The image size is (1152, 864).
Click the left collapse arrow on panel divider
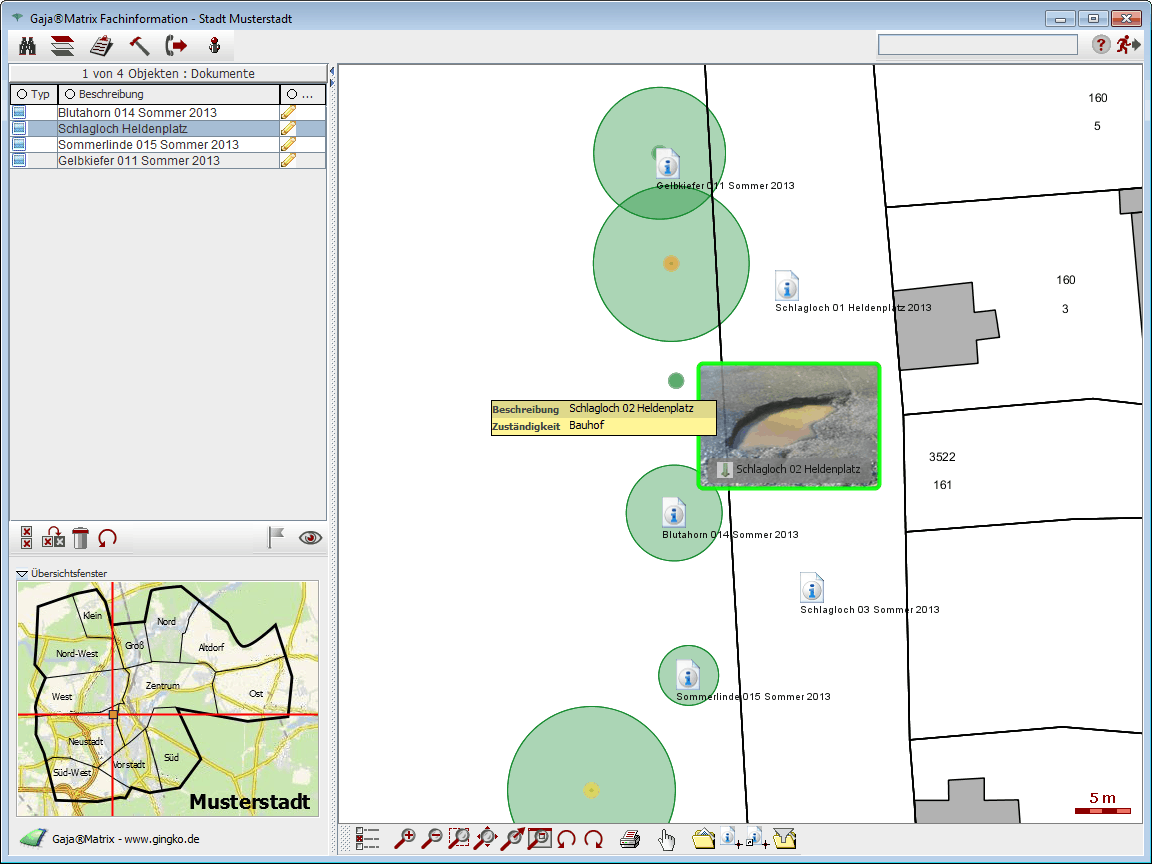pos(332,70)
